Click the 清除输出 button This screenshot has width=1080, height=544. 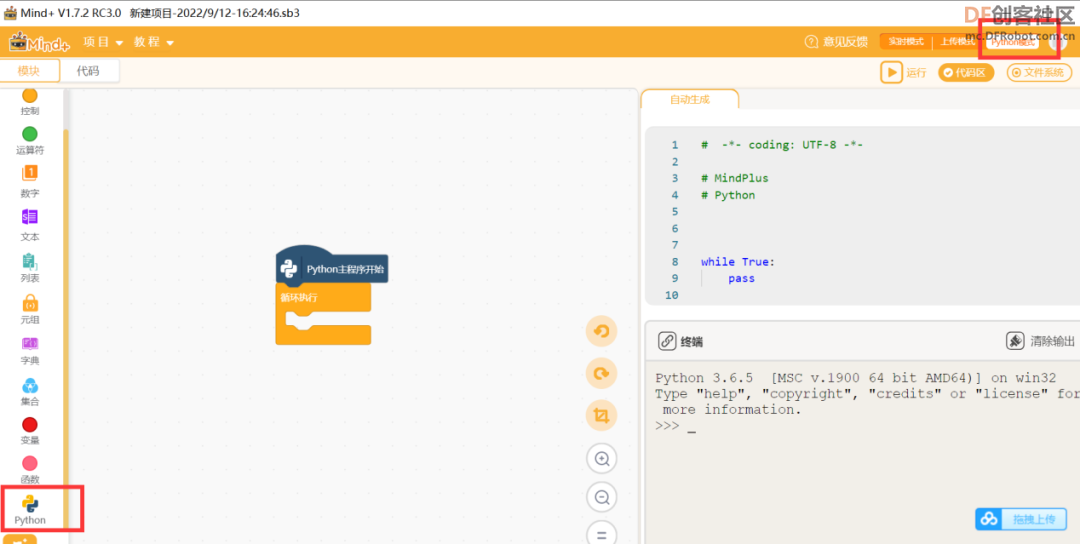point(1040,342)
